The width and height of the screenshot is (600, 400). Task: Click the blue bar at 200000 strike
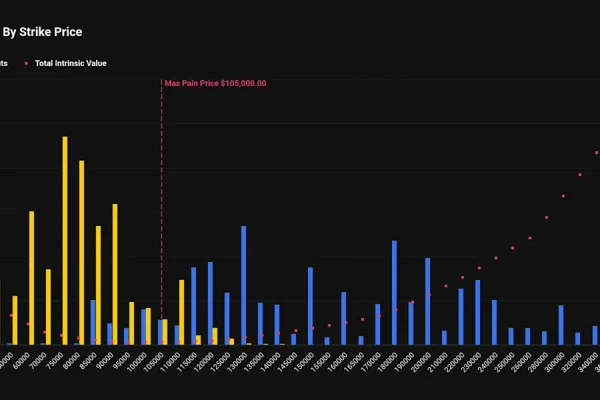[427, 301]
